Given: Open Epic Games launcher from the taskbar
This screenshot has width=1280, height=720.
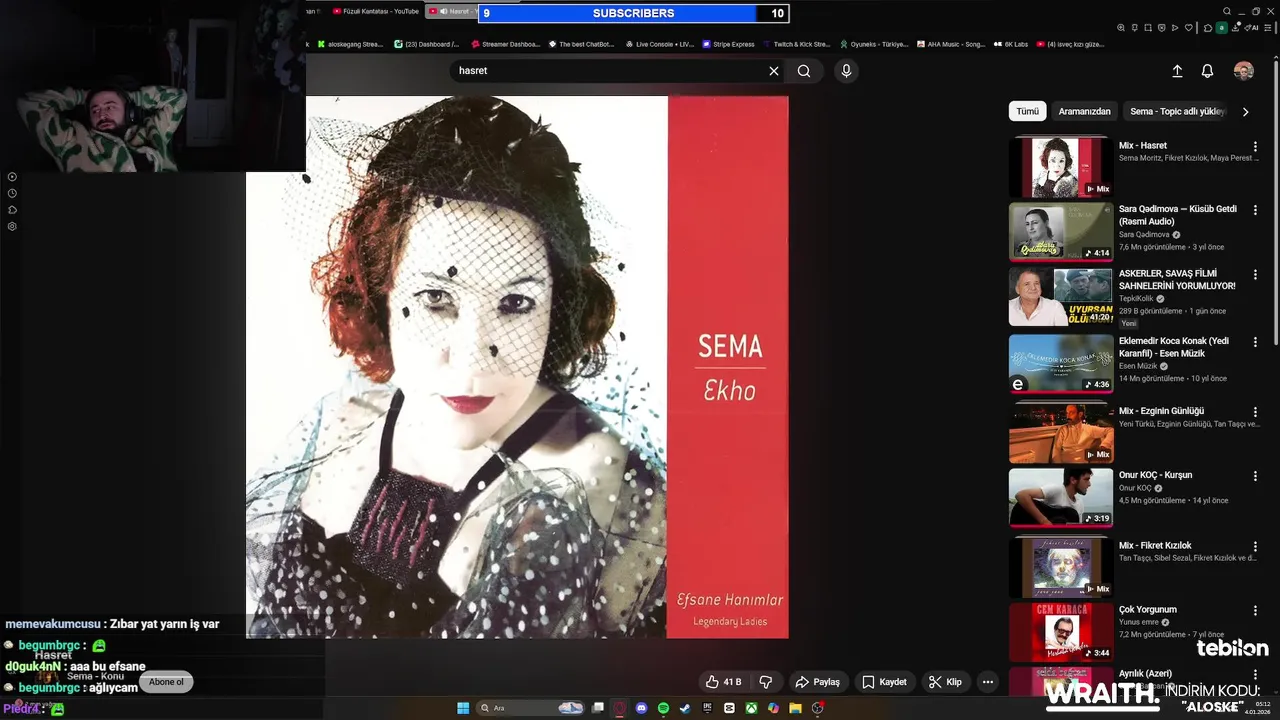Looking at the screenshot, I should (x=707, y=708).
